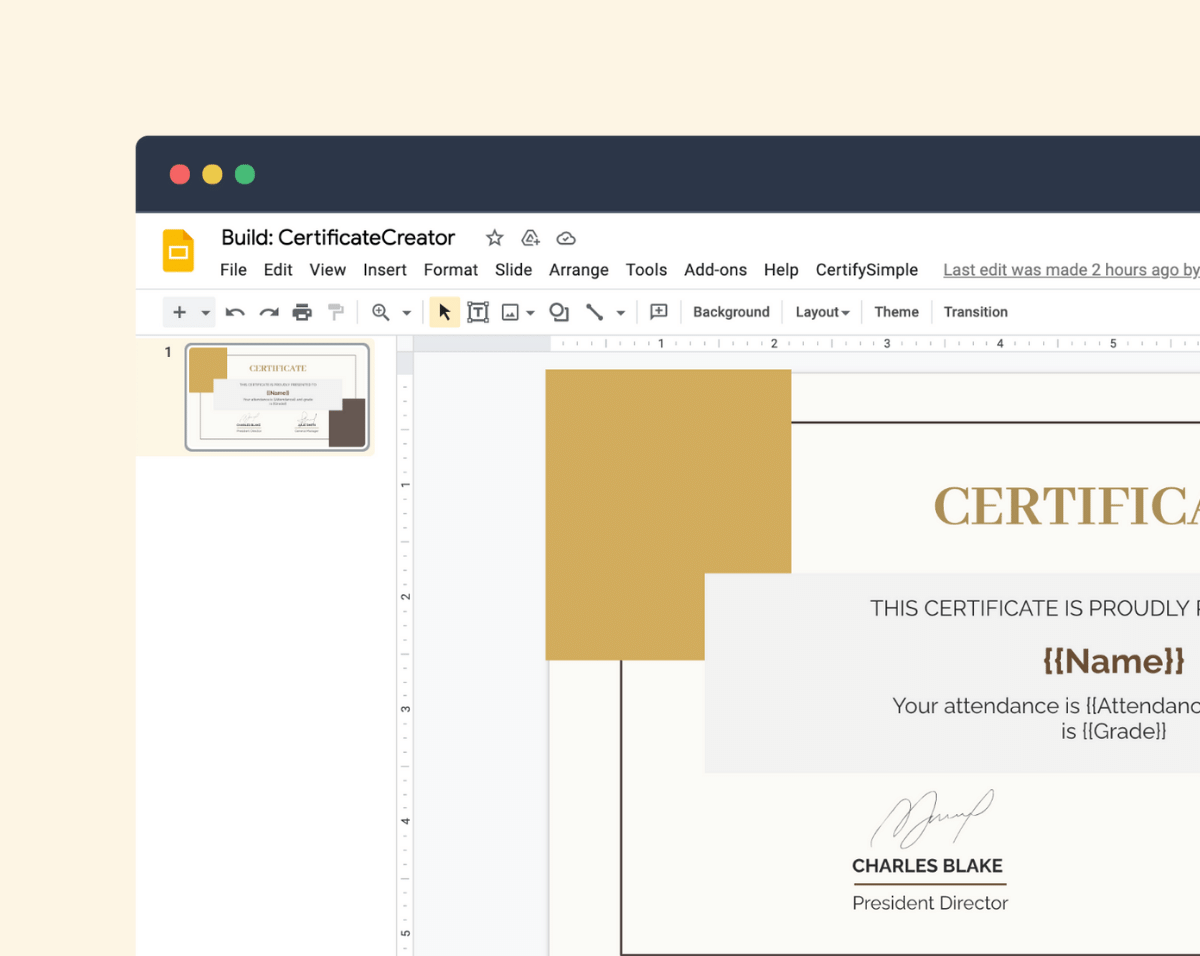The image size is (1200, 956).
Task: Star the document title
Action: [x=494, y=238]
